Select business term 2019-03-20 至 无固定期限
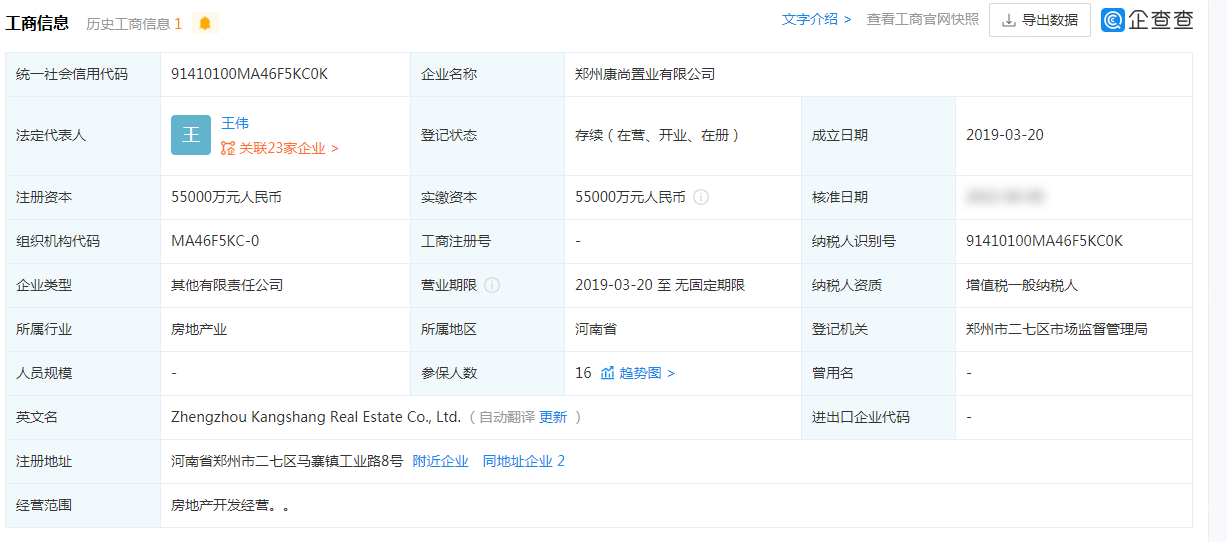This screenshot has width=1227, height=542. tap(660, 285)
